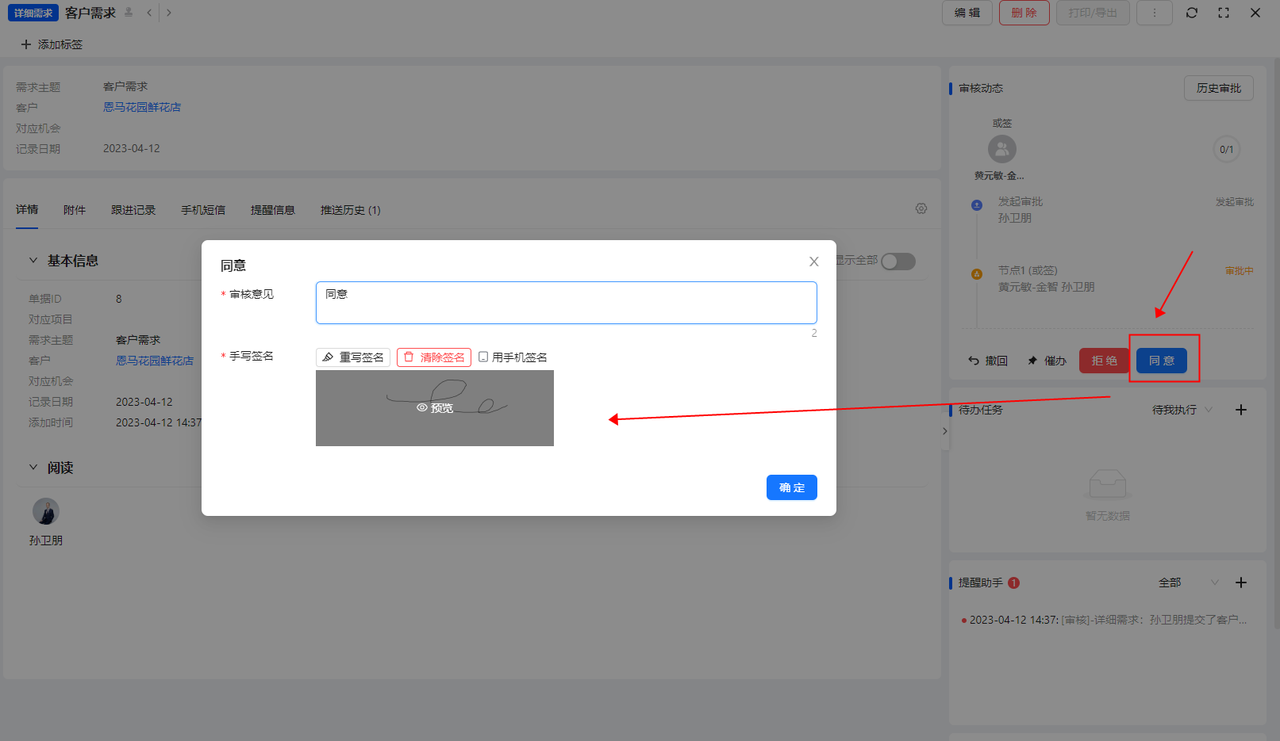Image resolution: width=1280 pixels, height=741 pixels.
Task: Switch to the 跟进记录 tab
Action: point(133,210)
